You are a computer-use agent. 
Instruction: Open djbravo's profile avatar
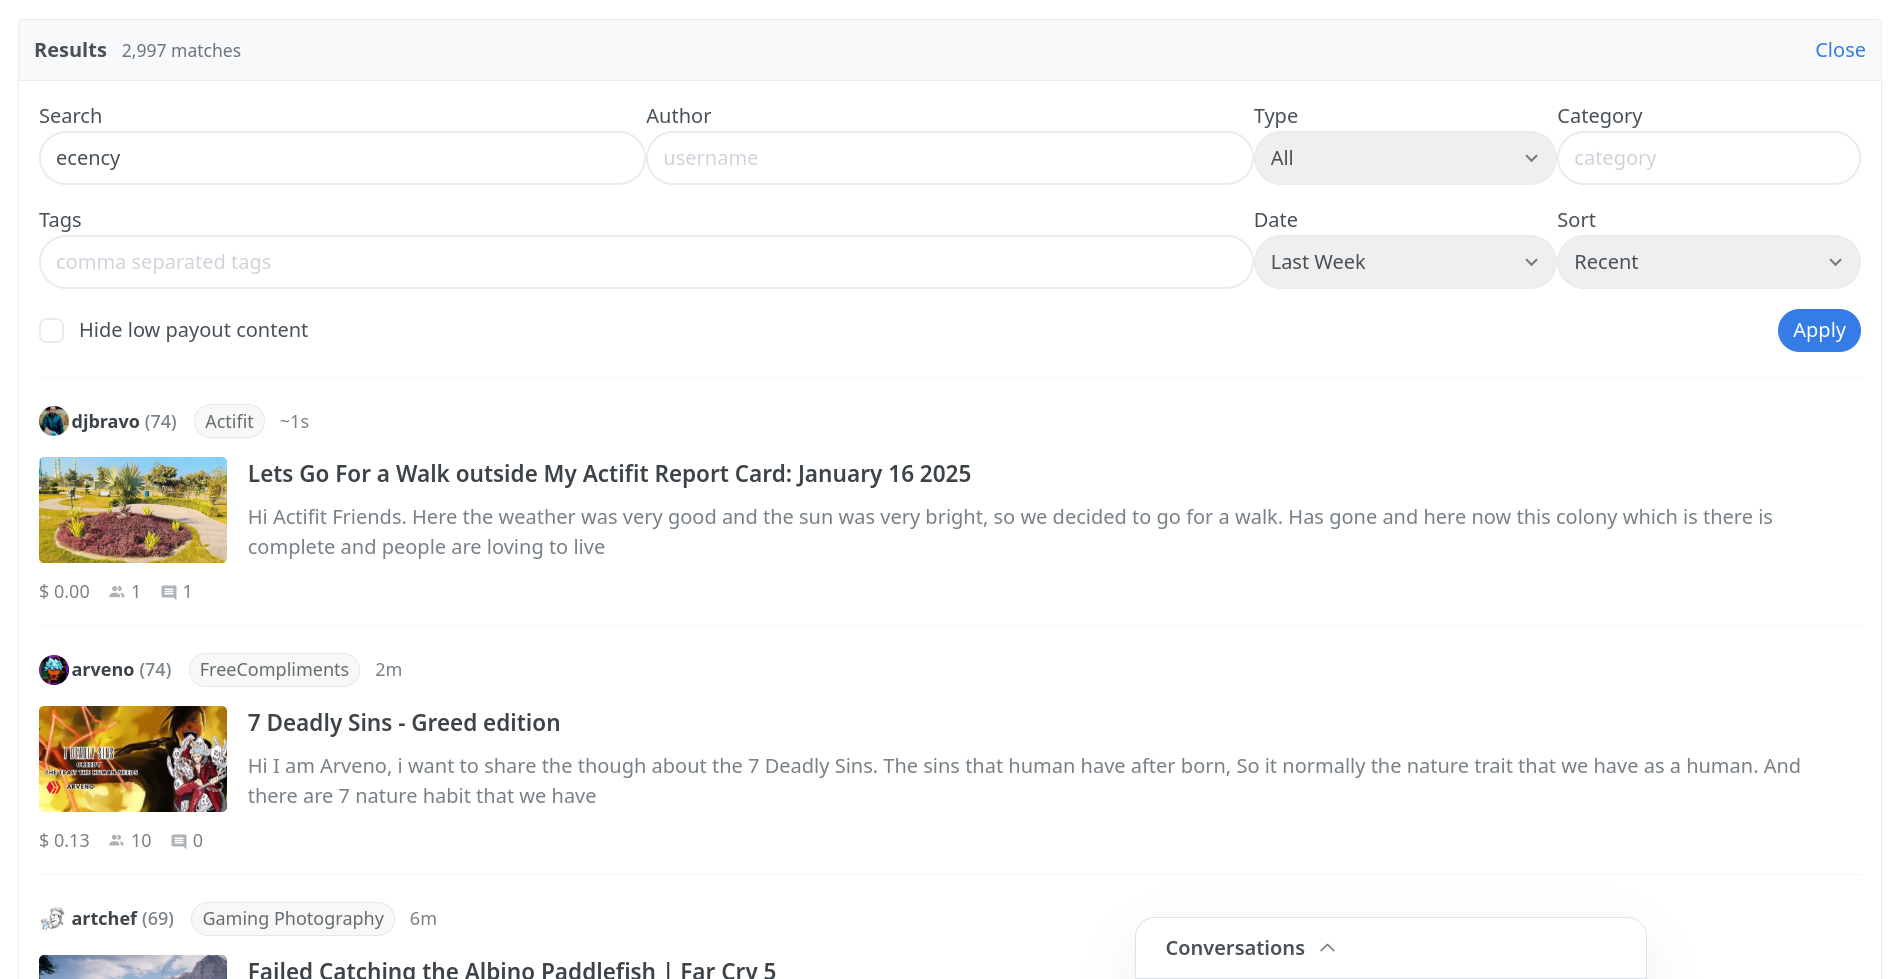[54, 421]
